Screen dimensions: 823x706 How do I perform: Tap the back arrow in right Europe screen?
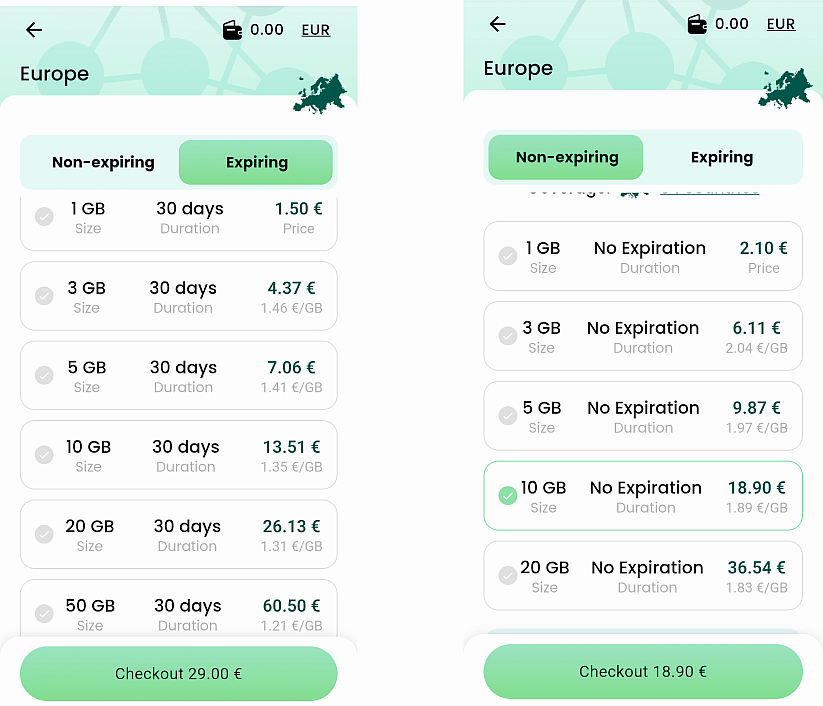coord(498,24)
